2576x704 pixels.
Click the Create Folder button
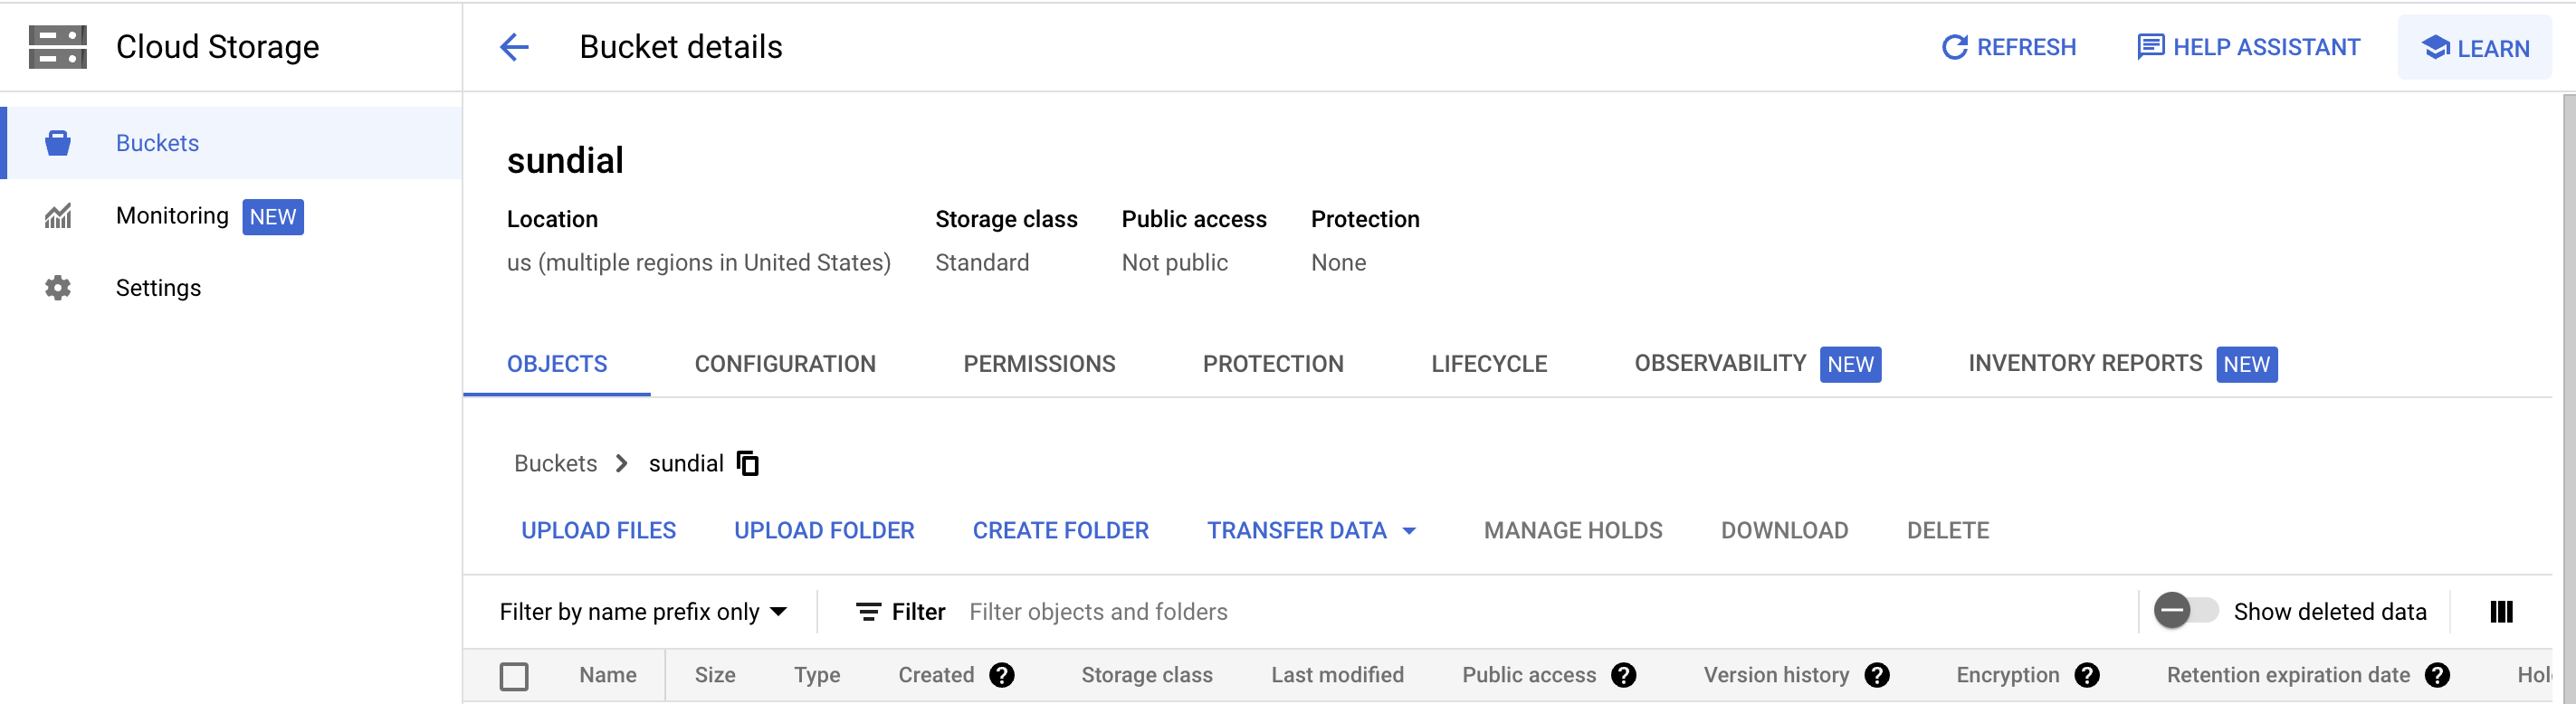(1060, 530)
